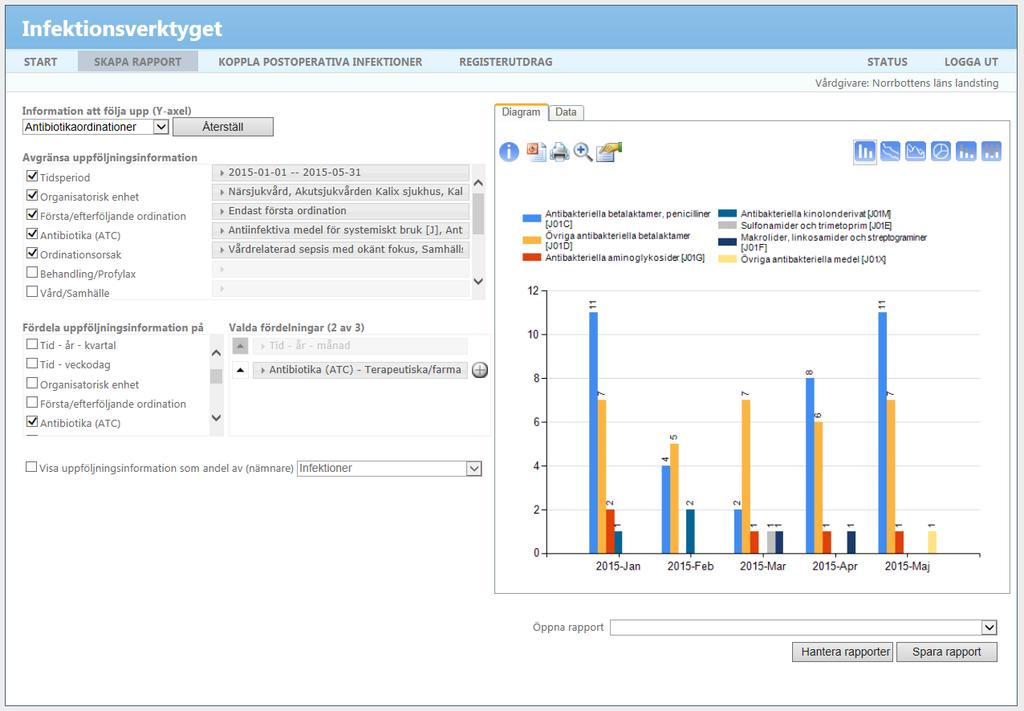The image size is (1024, 711).
Task: Uncheck Första/efterföljande ordination in the Avgränsa list
Action: [x=32, y=214]
